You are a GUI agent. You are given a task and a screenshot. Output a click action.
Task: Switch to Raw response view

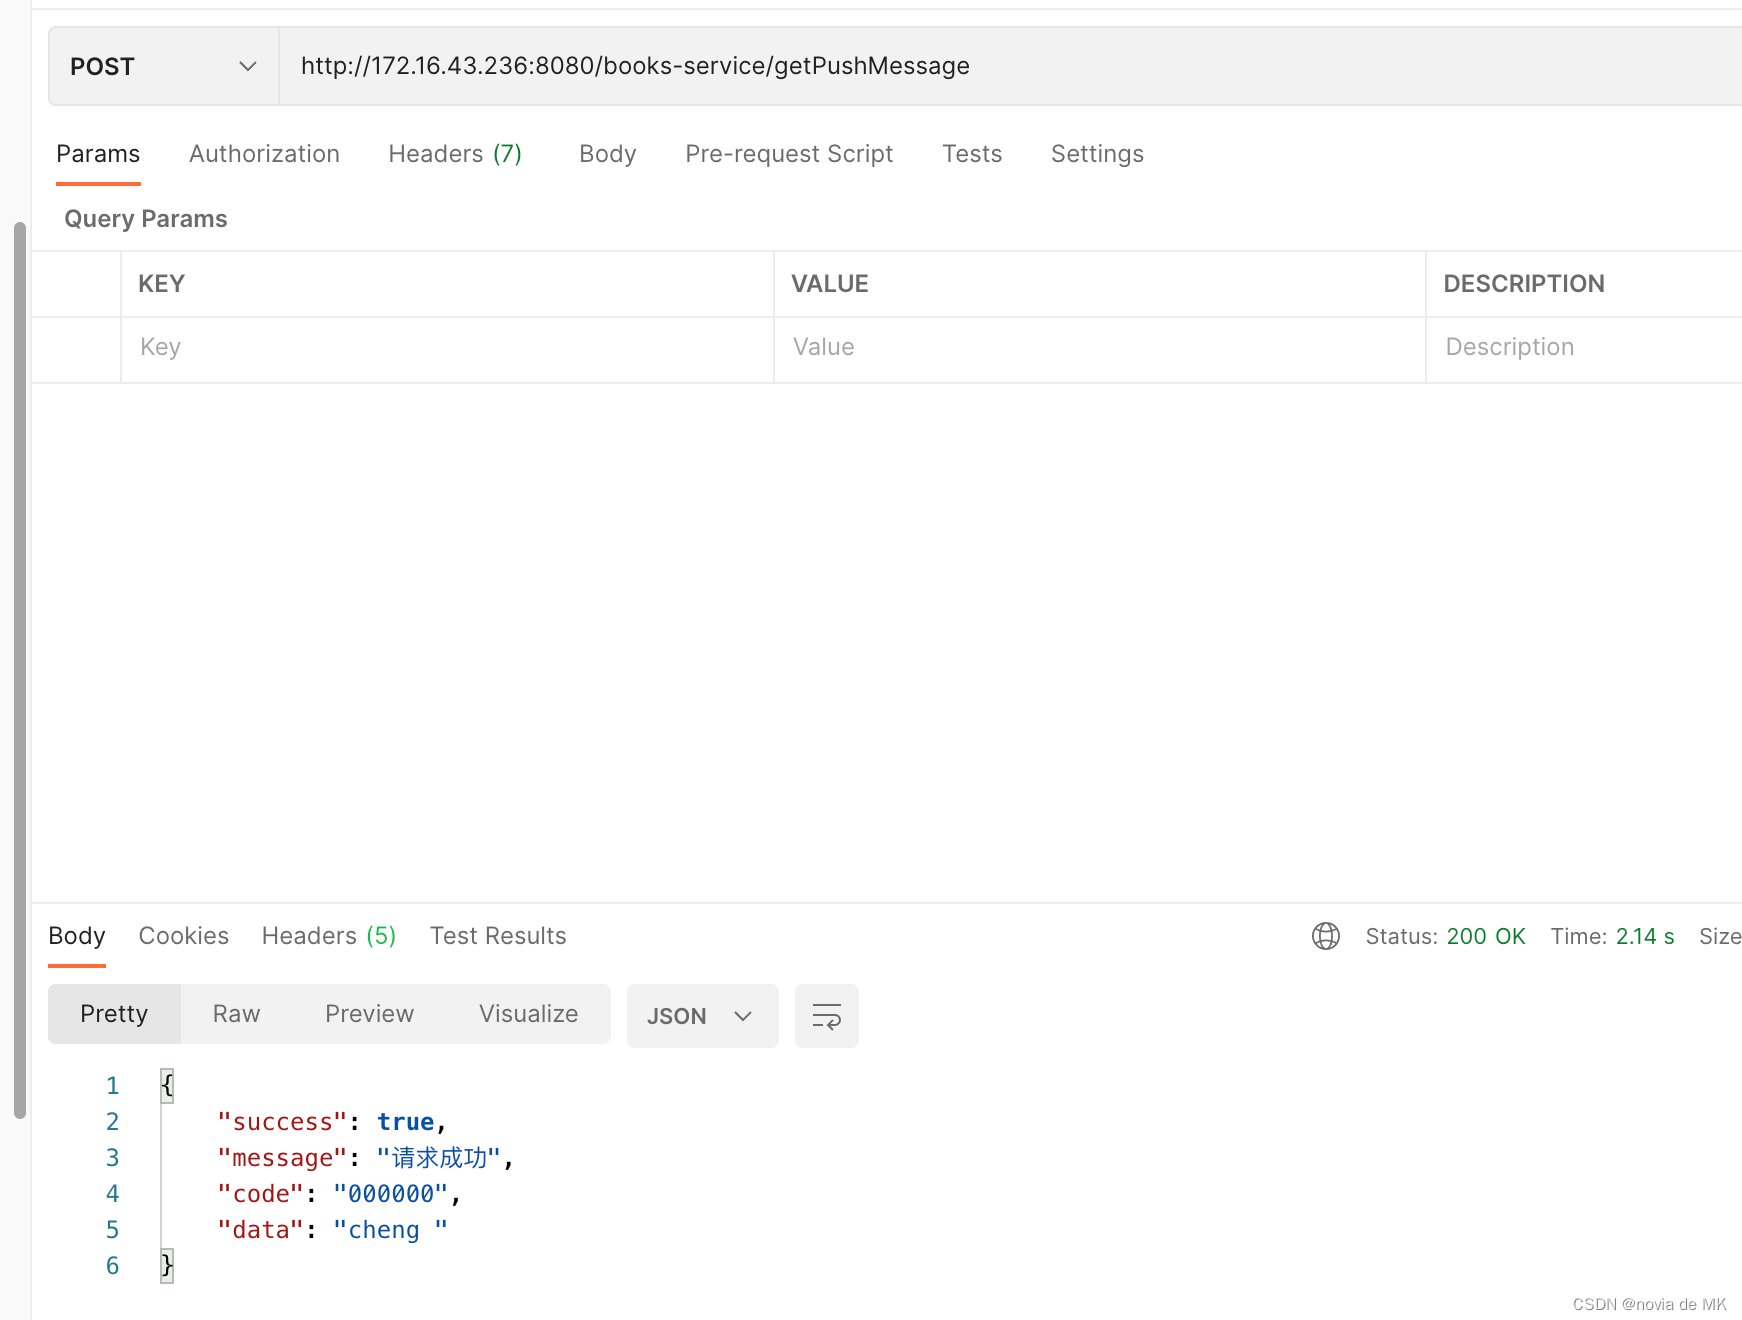(236, 1014)
